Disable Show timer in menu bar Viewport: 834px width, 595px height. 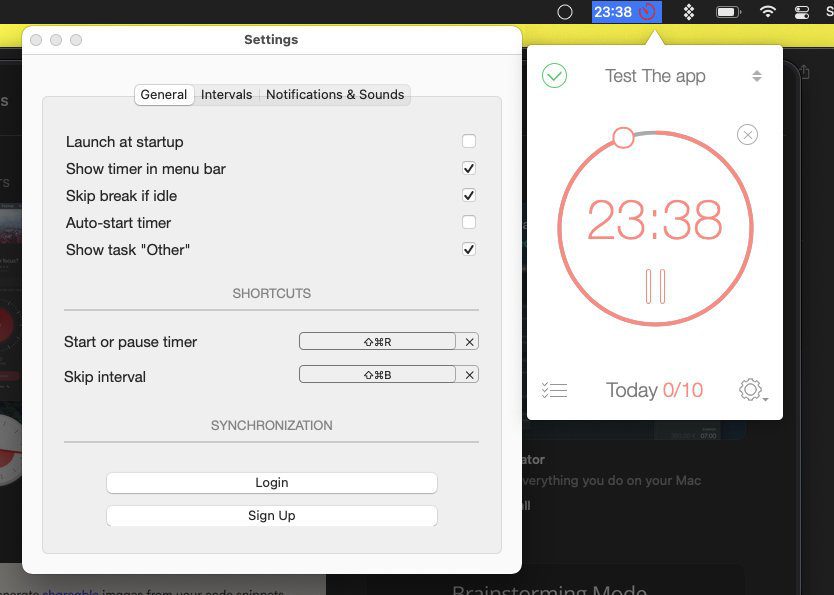[469, 169]
